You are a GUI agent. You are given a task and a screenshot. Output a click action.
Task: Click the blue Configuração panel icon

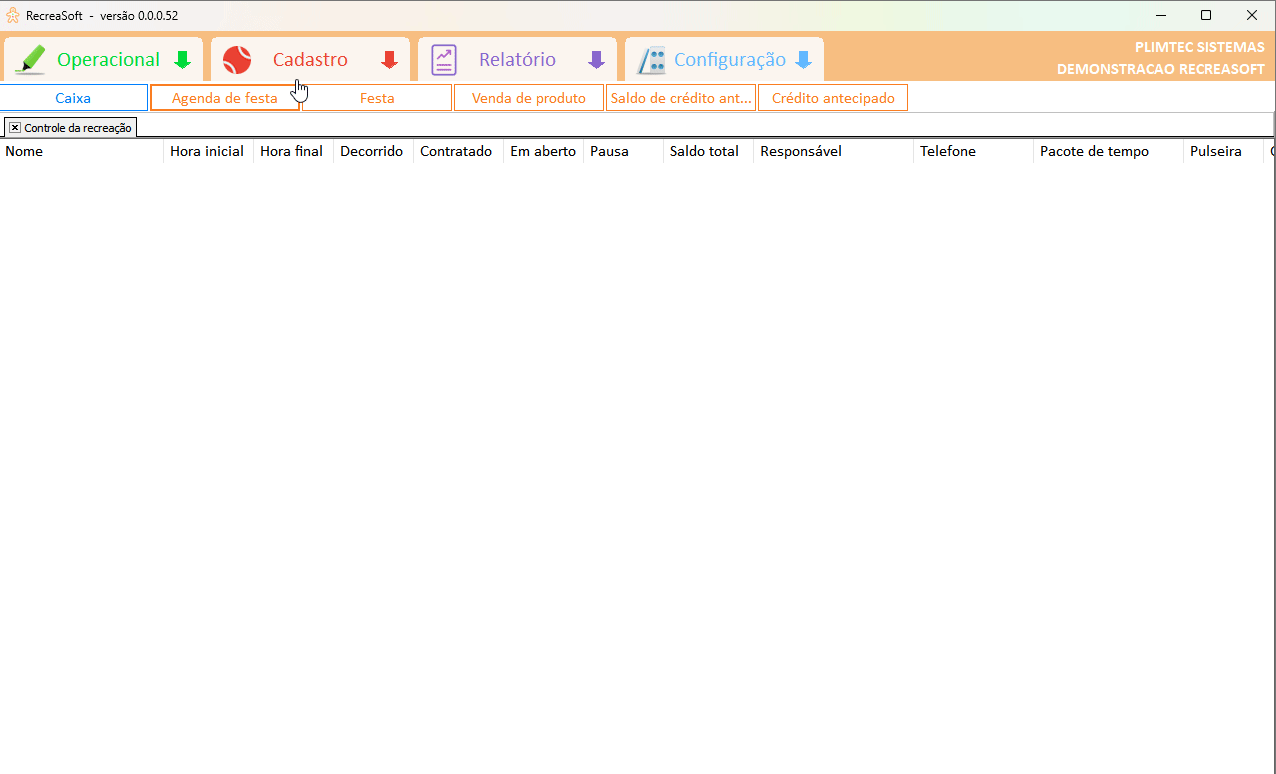pos(652,60)
